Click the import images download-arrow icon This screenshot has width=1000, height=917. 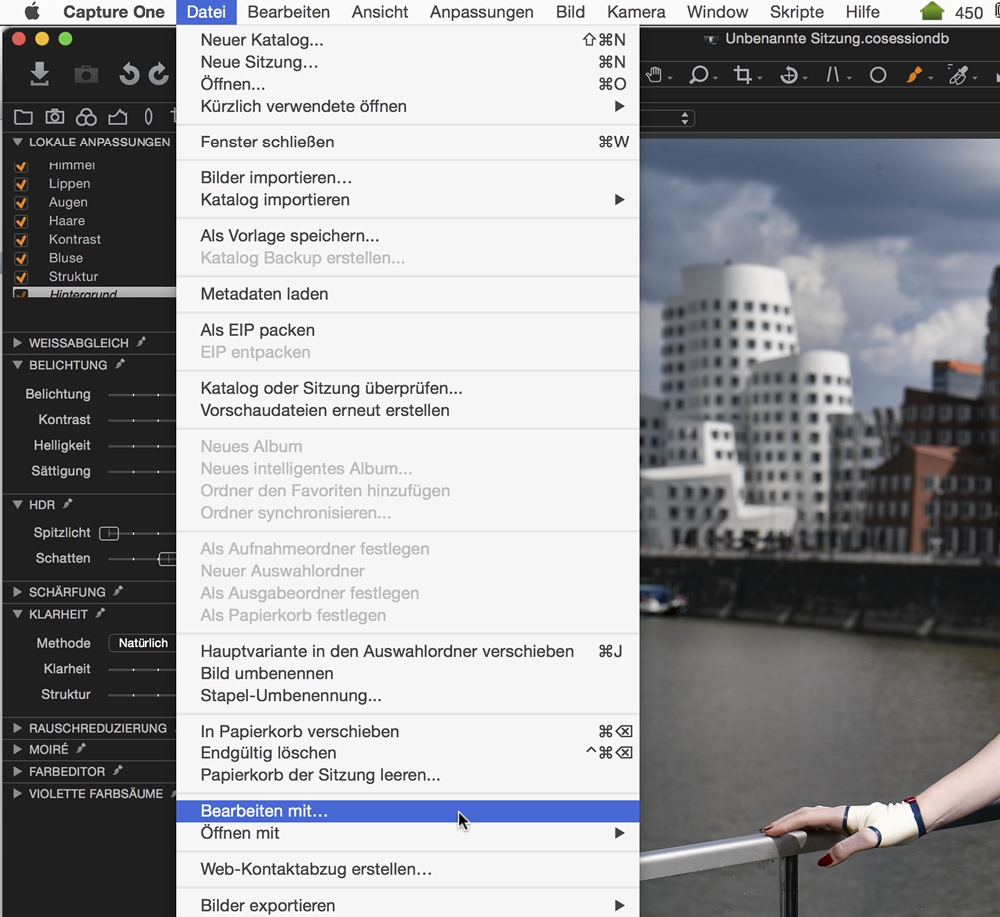(40, 74)
